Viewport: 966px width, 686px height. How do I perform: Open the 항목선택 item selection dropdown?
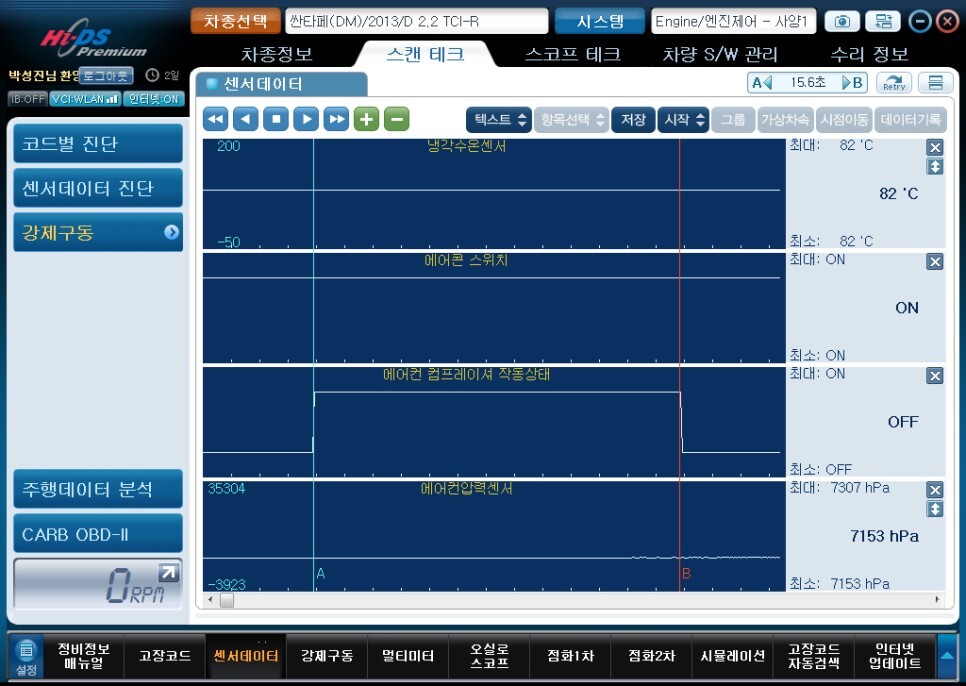pyautogui.click(x=572, y=119)
